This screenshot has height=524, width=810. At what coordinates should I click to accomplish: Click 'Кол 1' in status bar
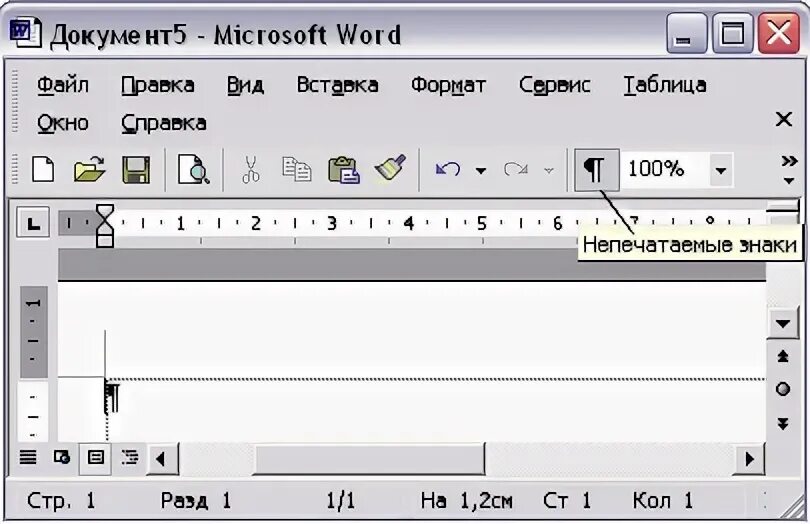tap(662, 501)
